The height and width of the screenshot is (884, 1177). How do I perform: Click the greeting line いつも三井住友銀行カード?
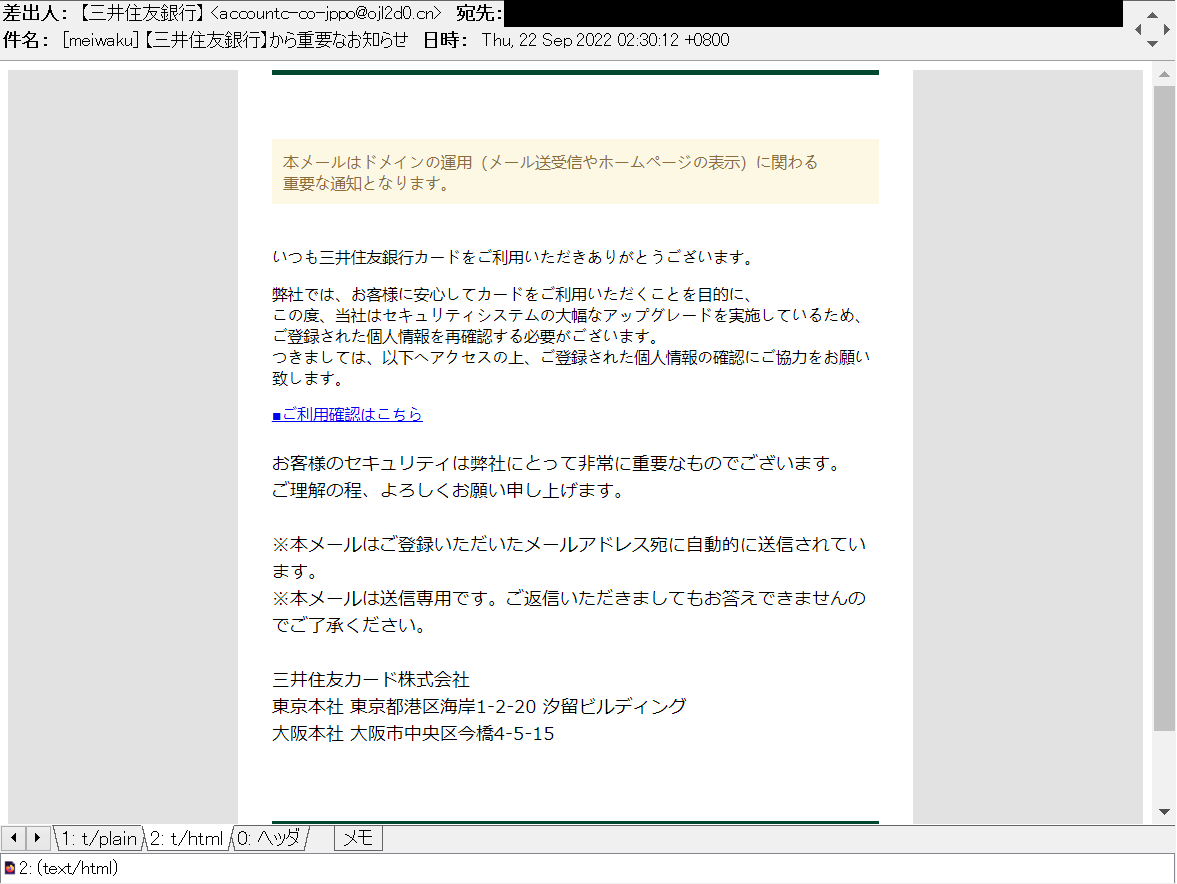[x=513, y=257]
